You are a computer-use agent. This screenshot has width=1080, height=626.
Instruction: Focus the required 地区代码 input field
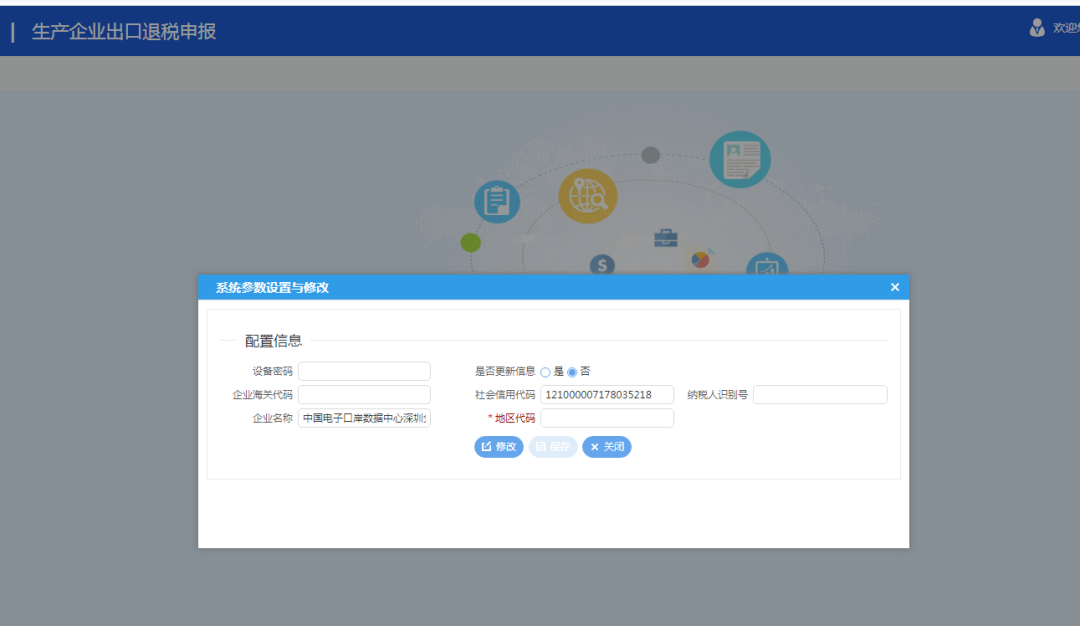point(607,418)
